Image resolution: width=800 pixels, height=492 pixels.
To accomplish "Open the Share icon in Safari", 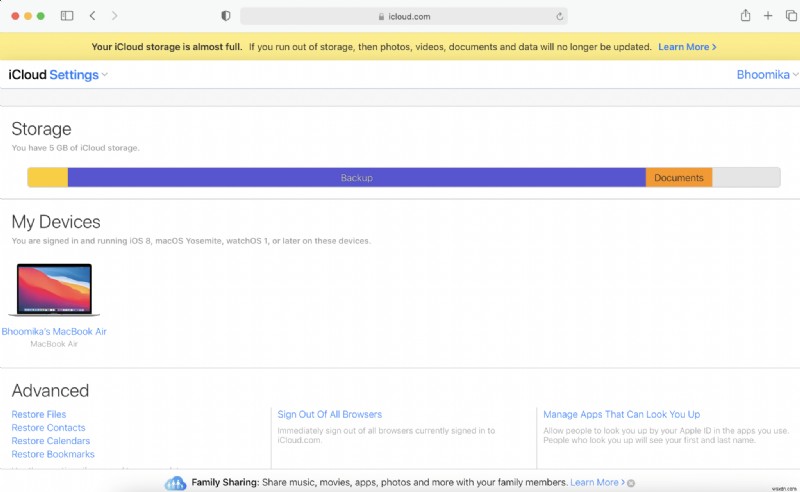I will pos(745,16).
